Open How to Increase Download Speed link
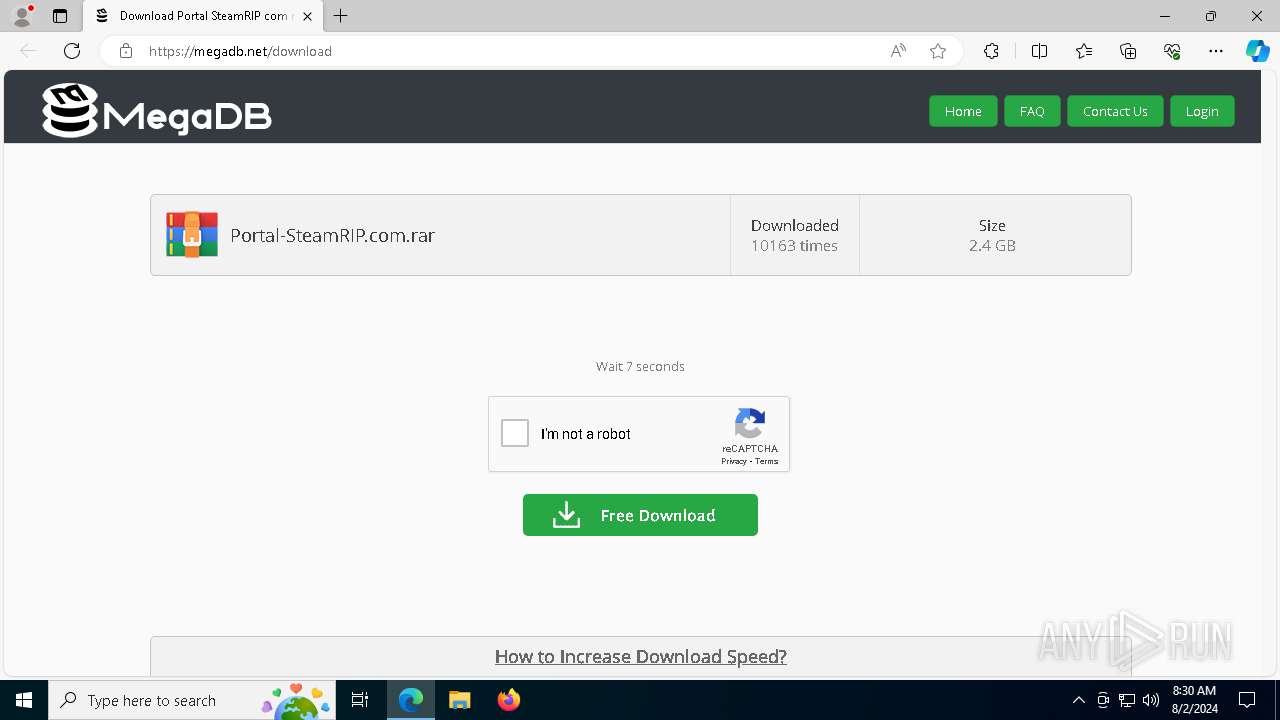 641,656
